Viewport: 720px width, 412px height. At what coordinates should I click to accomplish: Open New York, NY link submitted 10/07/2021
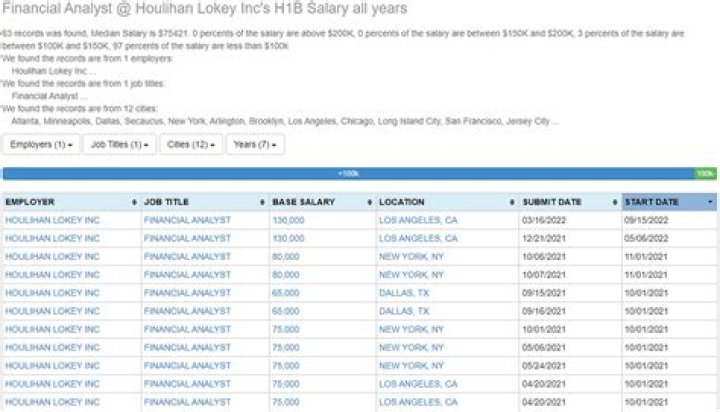click(x=411, y=275)
